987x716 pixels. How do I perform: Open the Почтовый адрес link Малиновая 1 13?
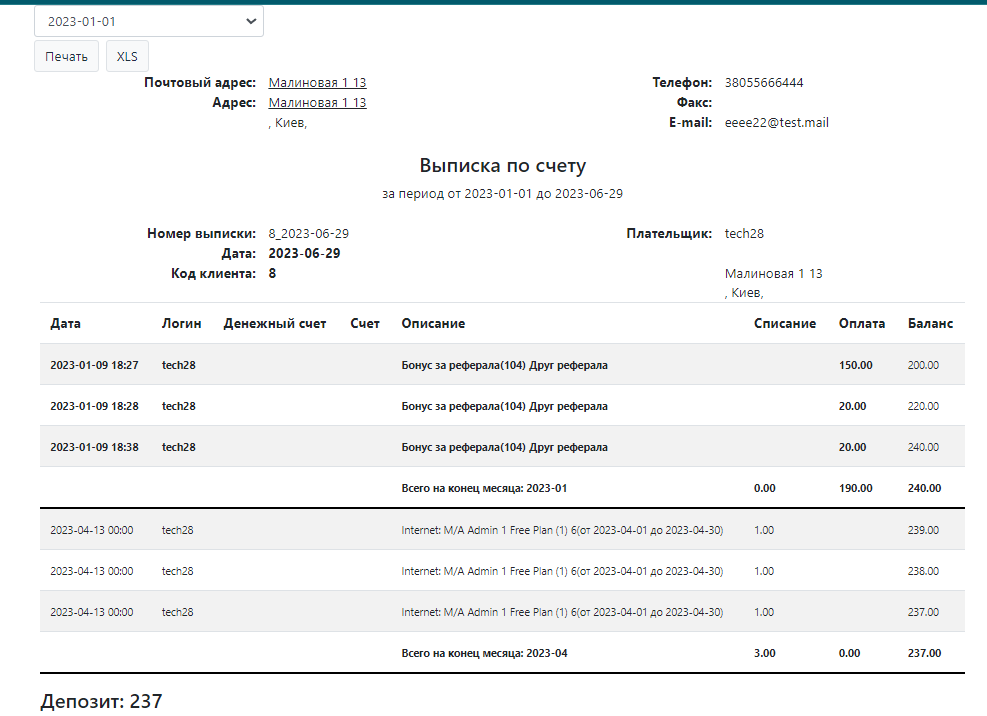317,83
